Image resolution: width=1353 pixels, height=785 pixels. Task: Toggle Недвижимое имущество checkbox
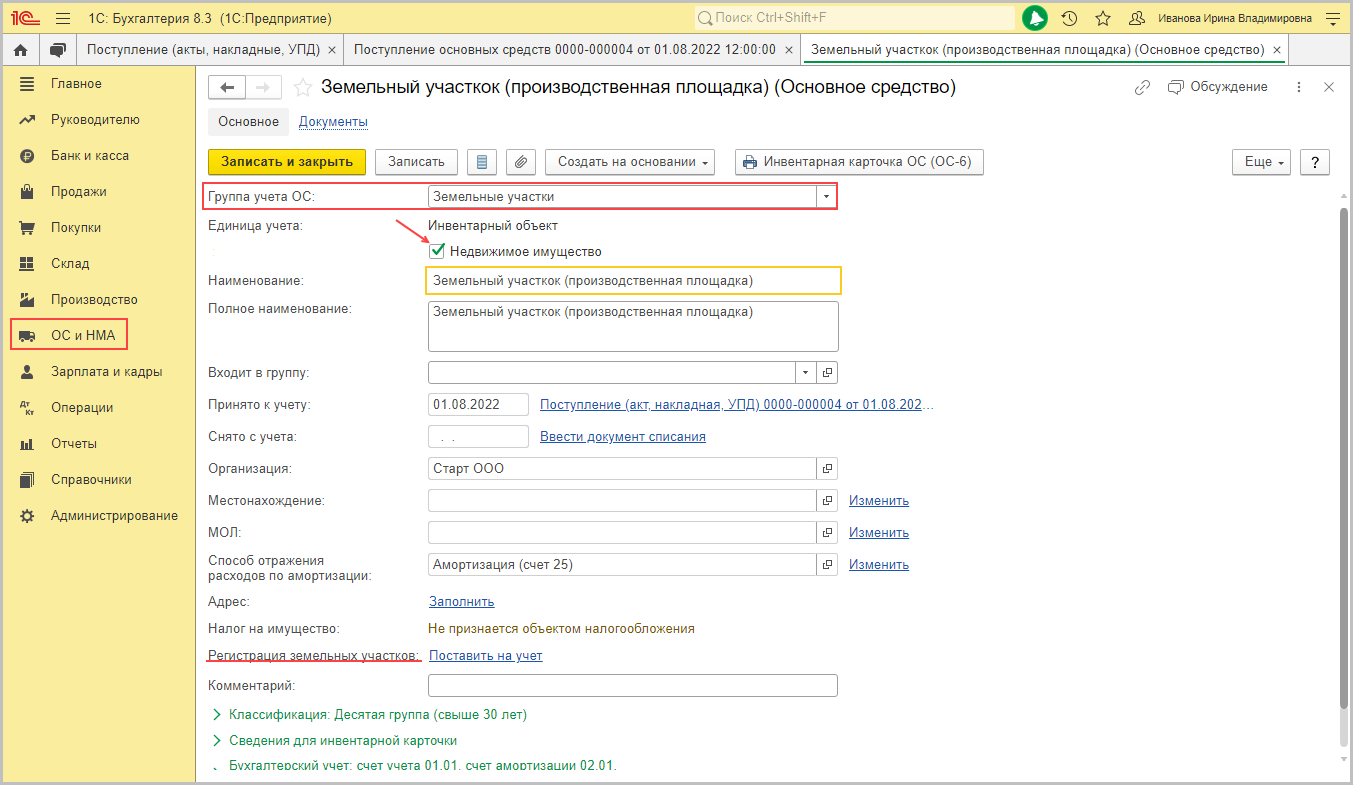[x=437, y=251]
